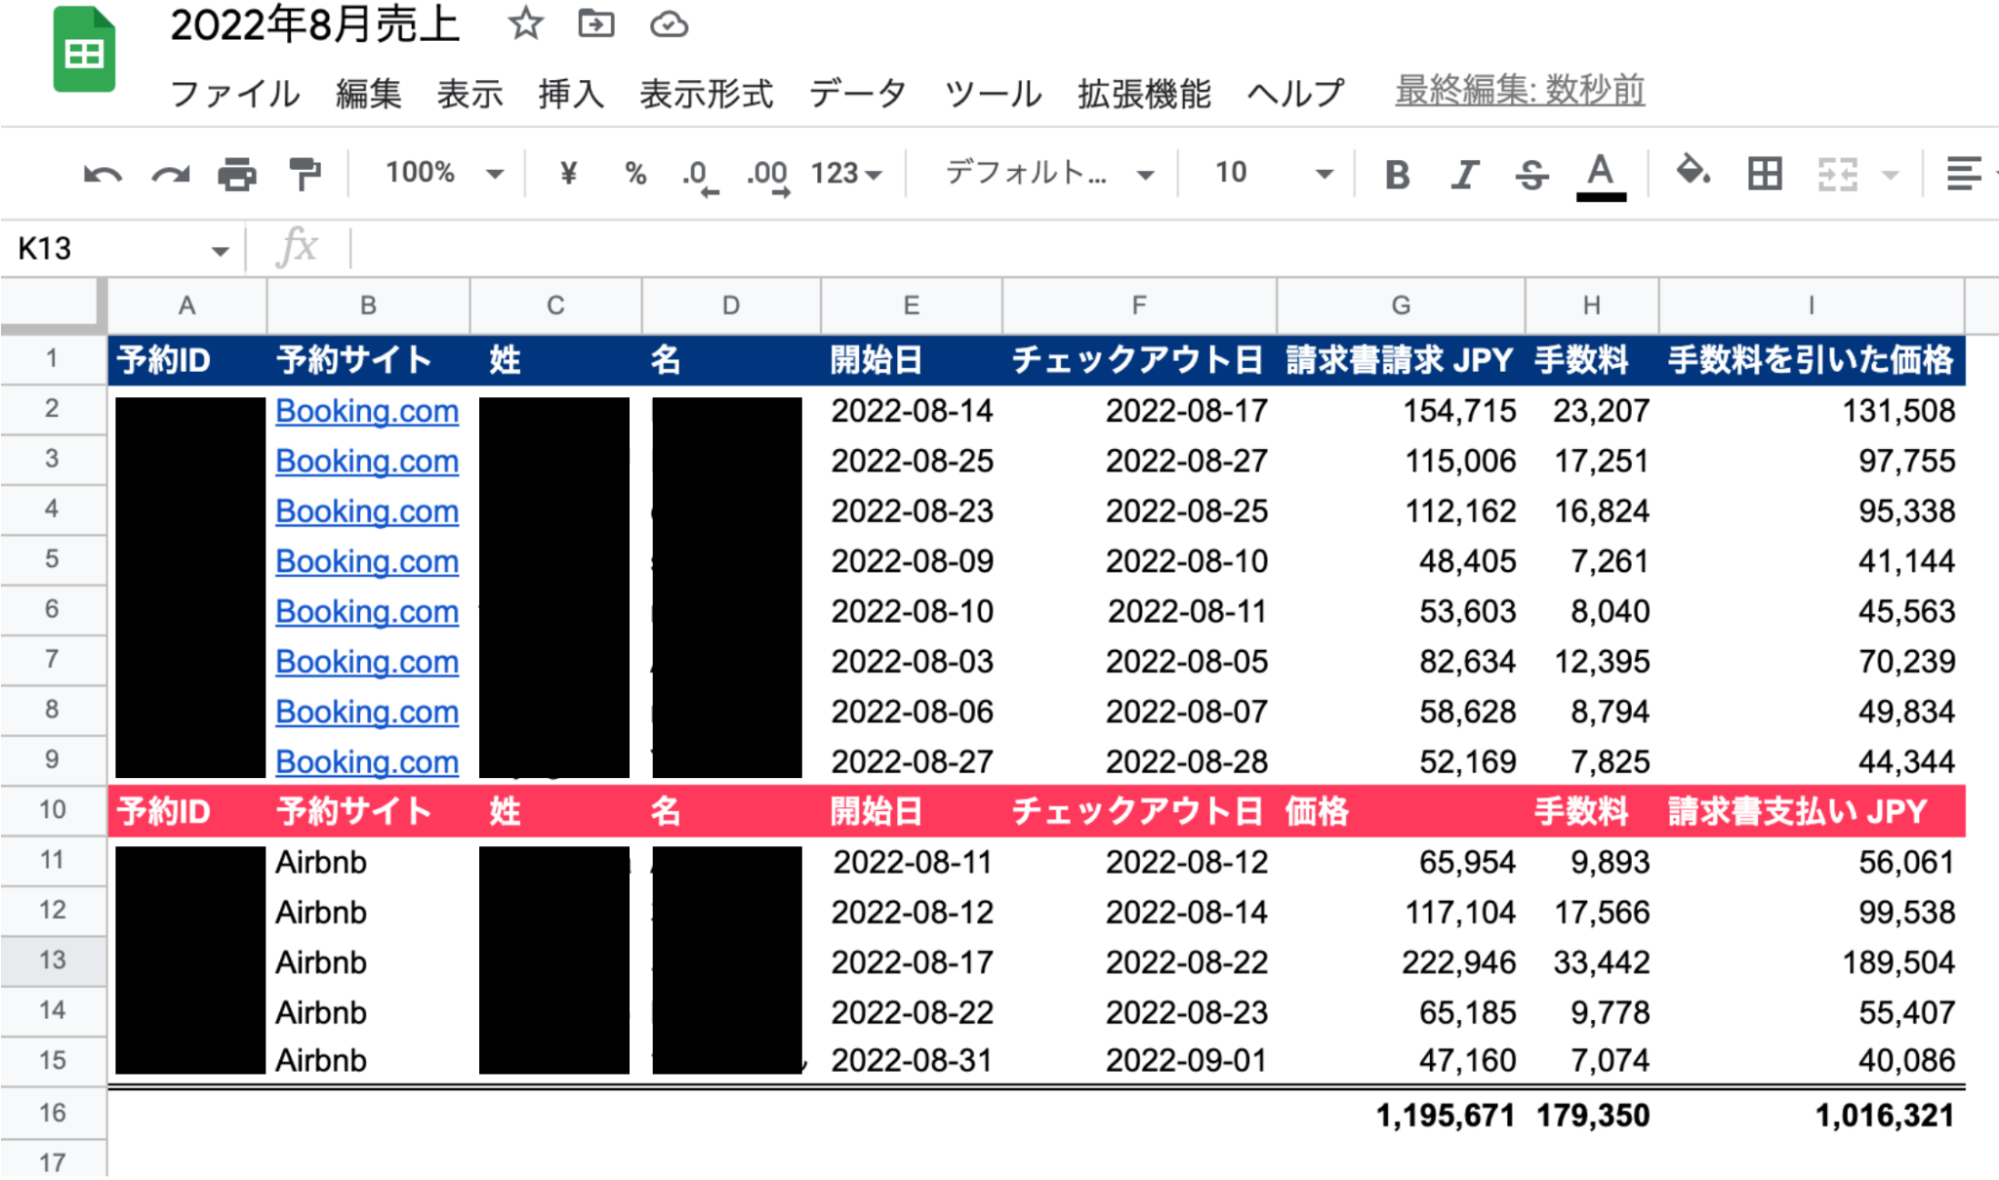Star this spreadsheet document
This screenshot has width=1999, height=1180.
click(525, 24)
